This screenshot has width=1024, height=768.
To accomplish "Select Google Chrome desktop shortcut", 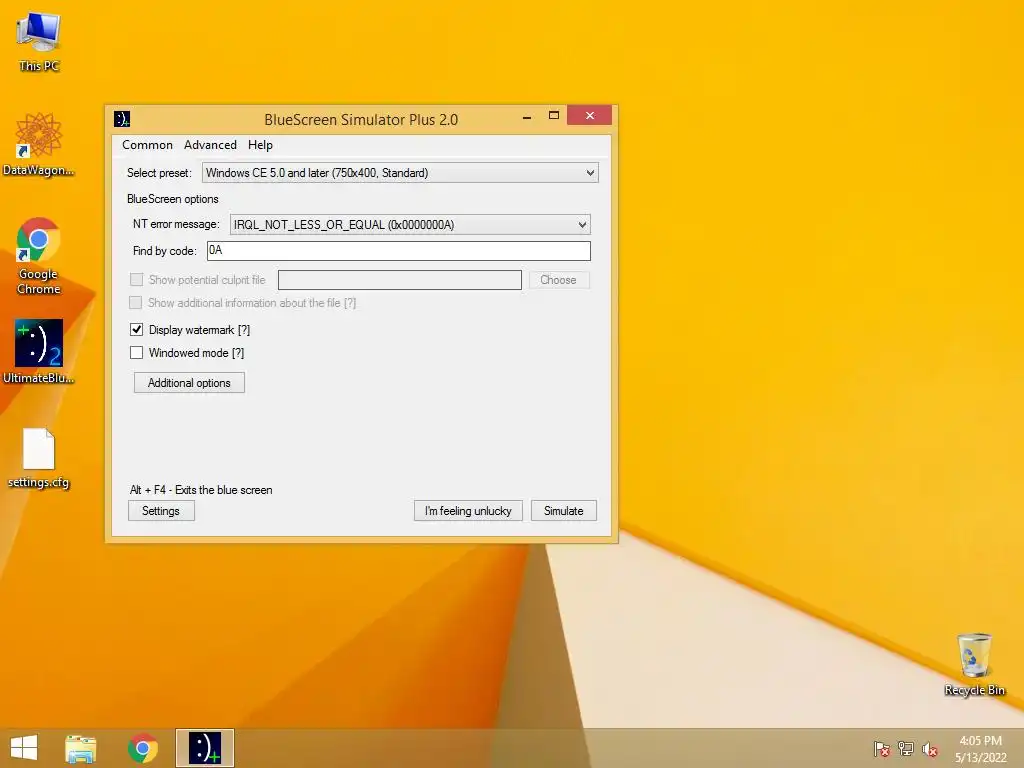I will click(x=39, y=255).
